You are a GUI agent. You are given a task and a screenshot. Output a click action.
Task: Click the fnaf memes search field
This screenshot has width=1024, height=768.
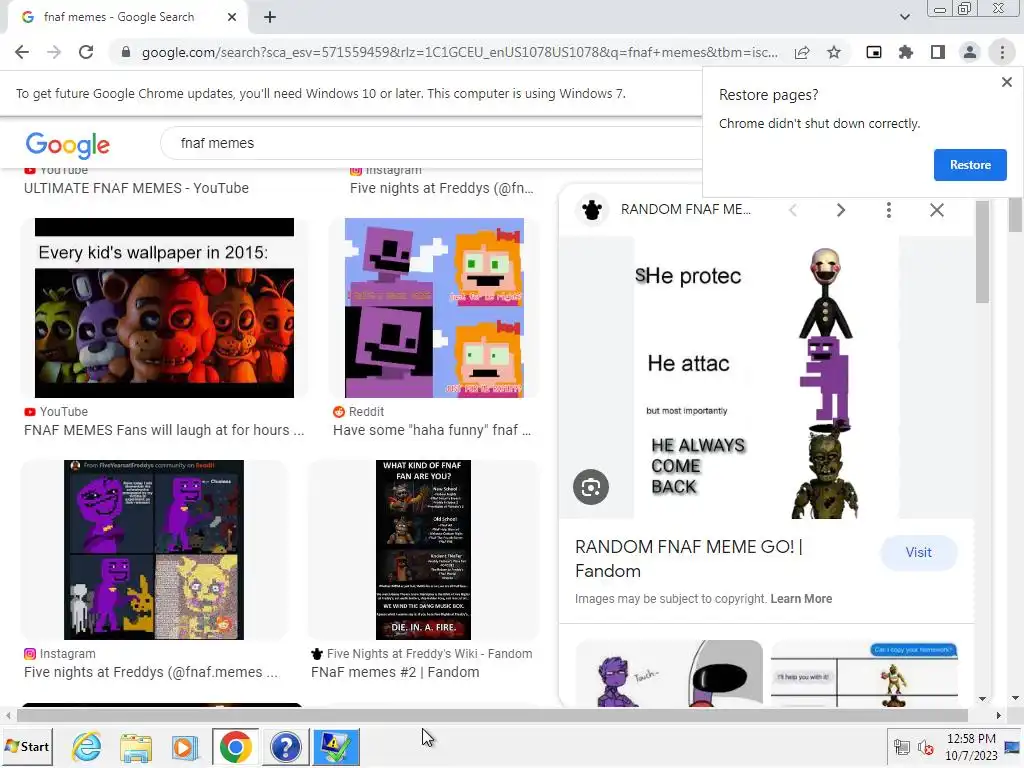coord(431,143)
